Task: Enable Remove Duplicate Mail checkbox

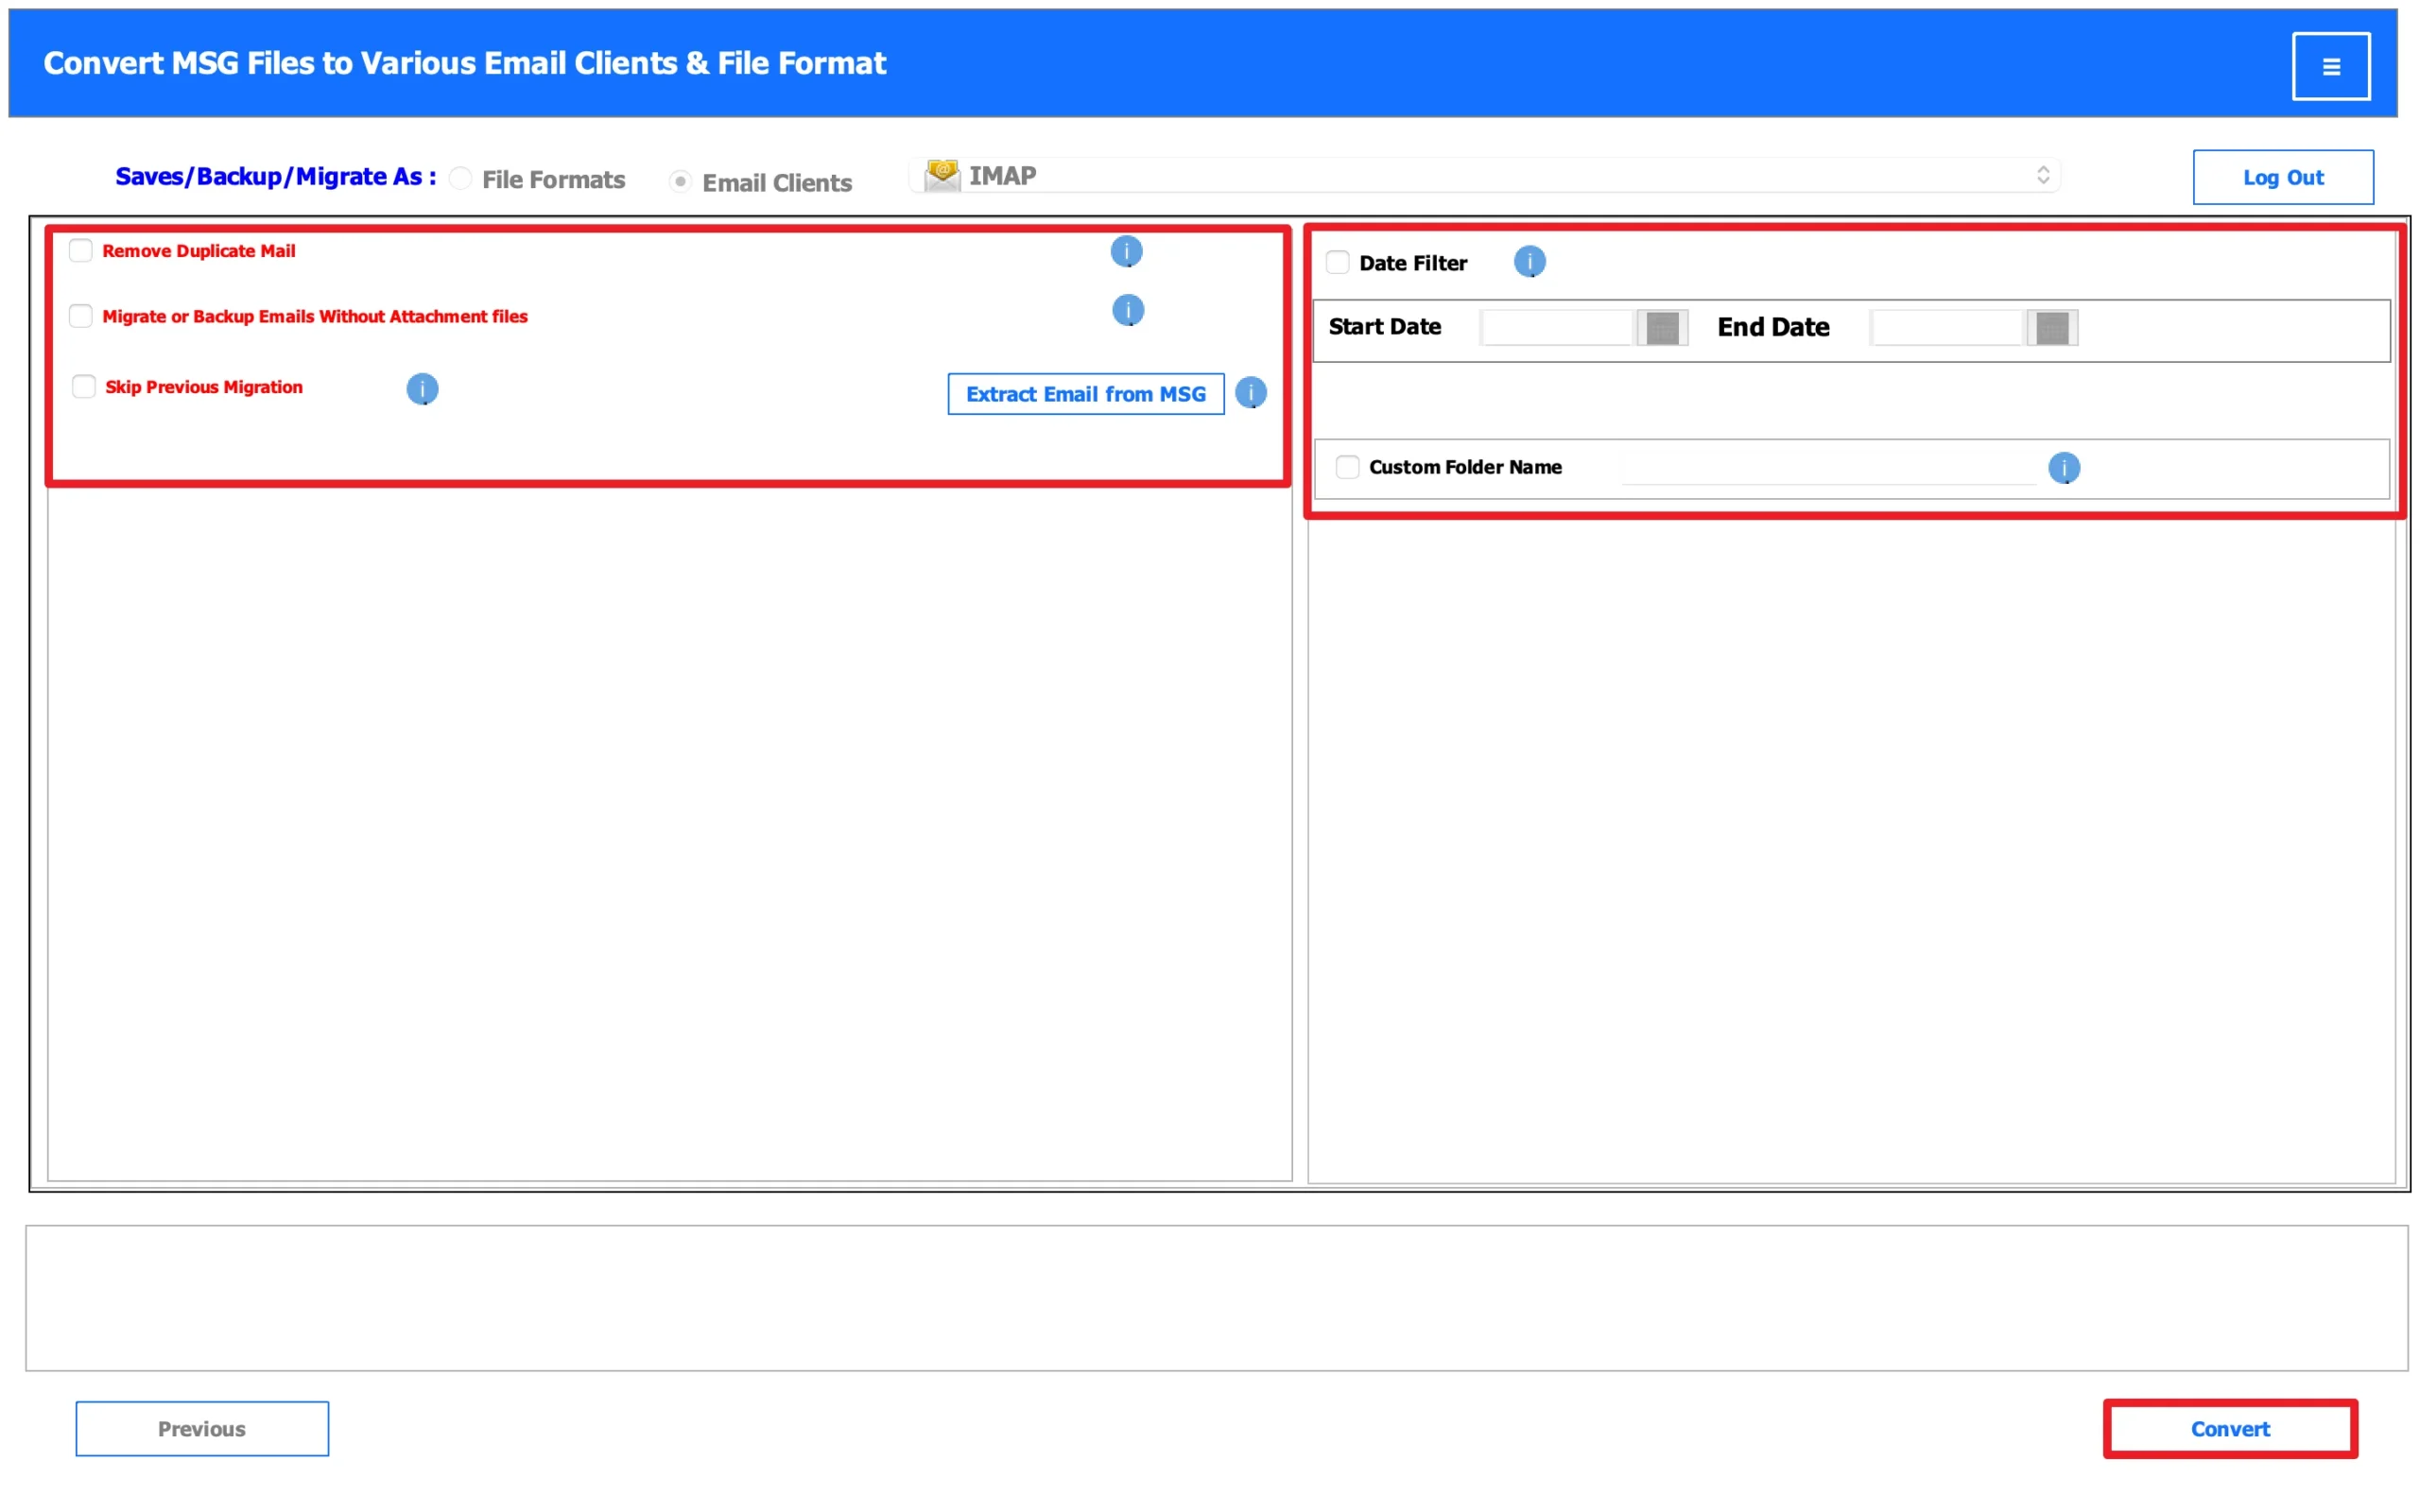Action: 81,250
